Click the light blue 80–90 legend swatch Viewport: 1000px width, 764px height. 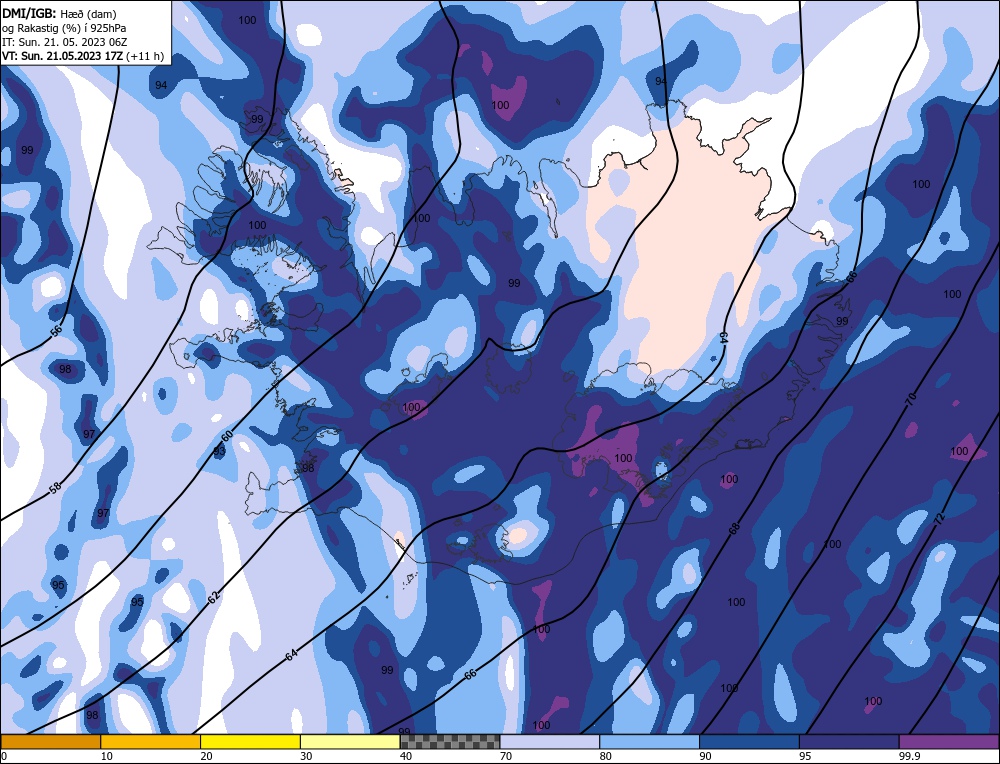click(x=649, y=741)
